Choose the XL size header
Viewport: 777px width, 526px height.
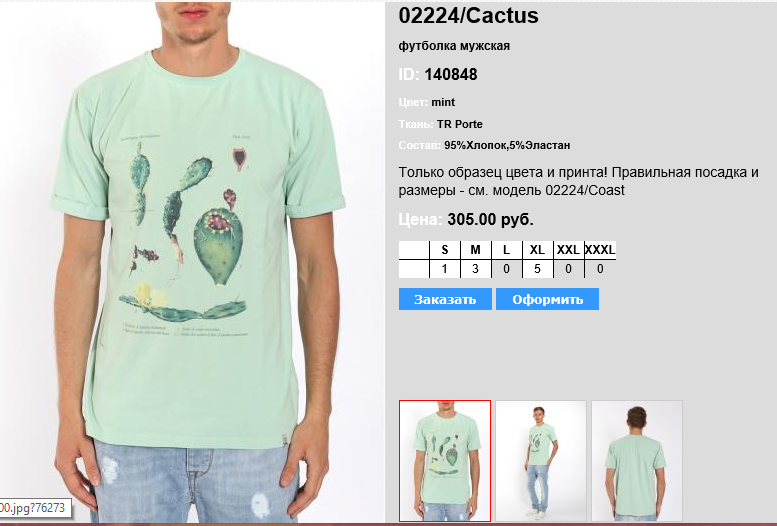point(537,250)
